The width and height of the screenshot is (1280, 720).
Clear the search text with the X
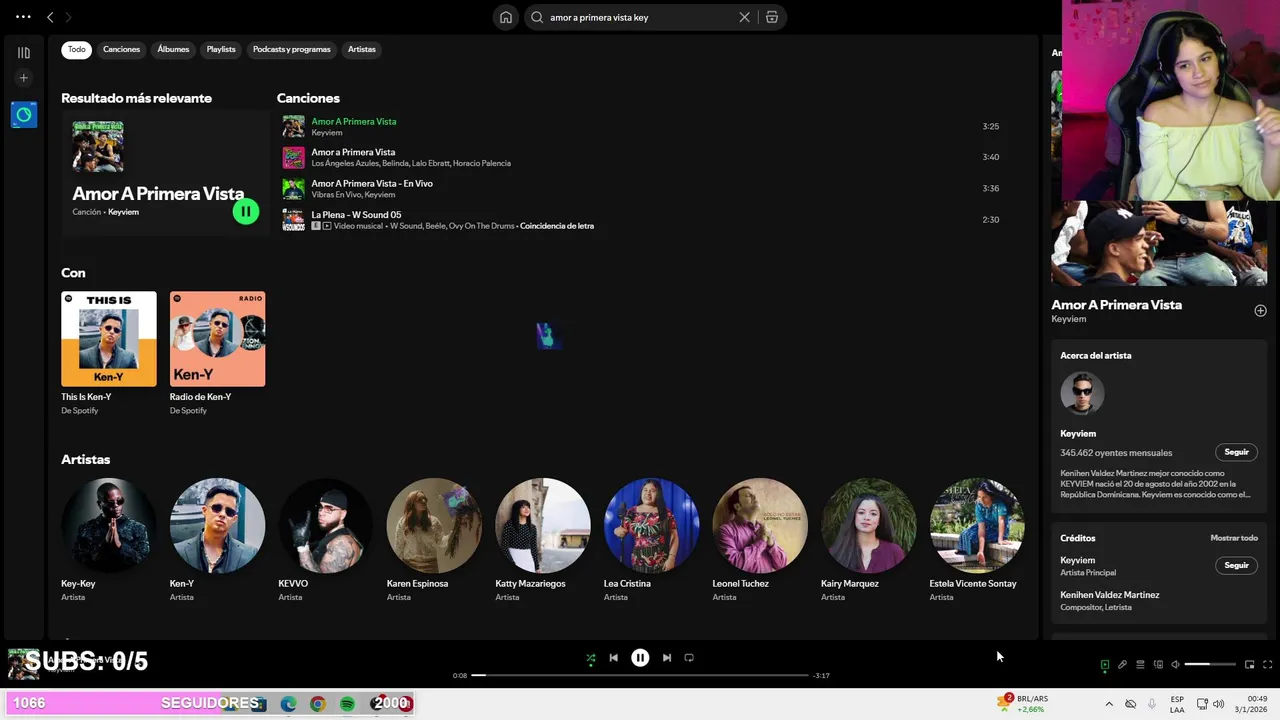(744, 17)
